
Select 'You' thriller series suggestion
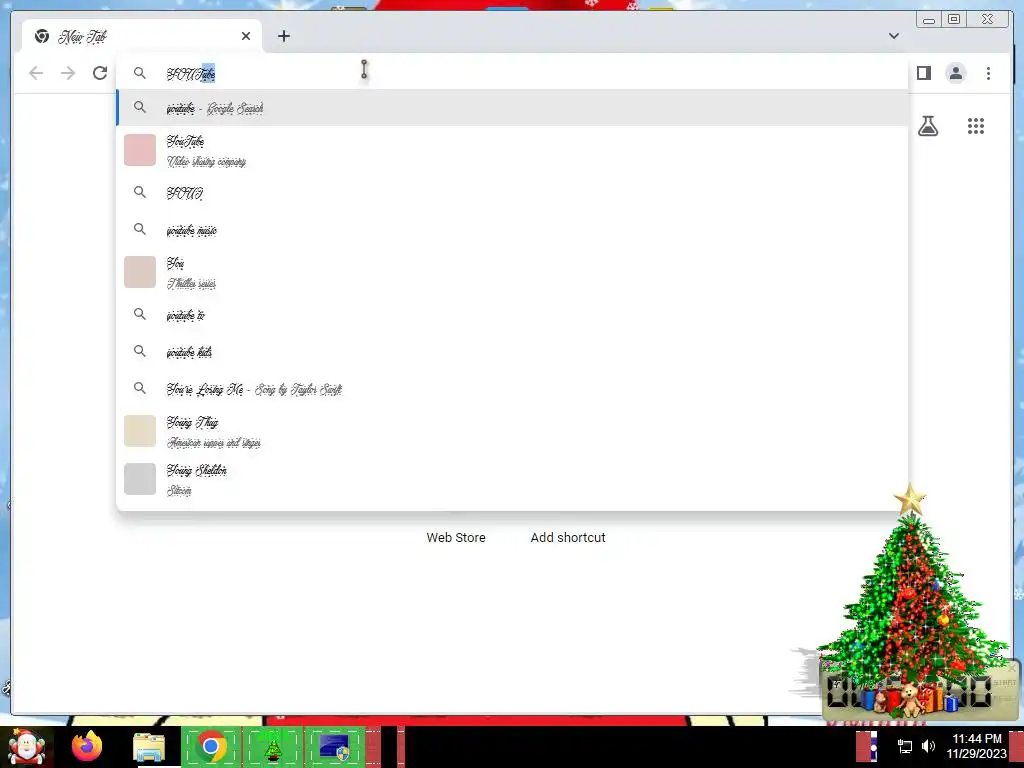tap(512, 272)
